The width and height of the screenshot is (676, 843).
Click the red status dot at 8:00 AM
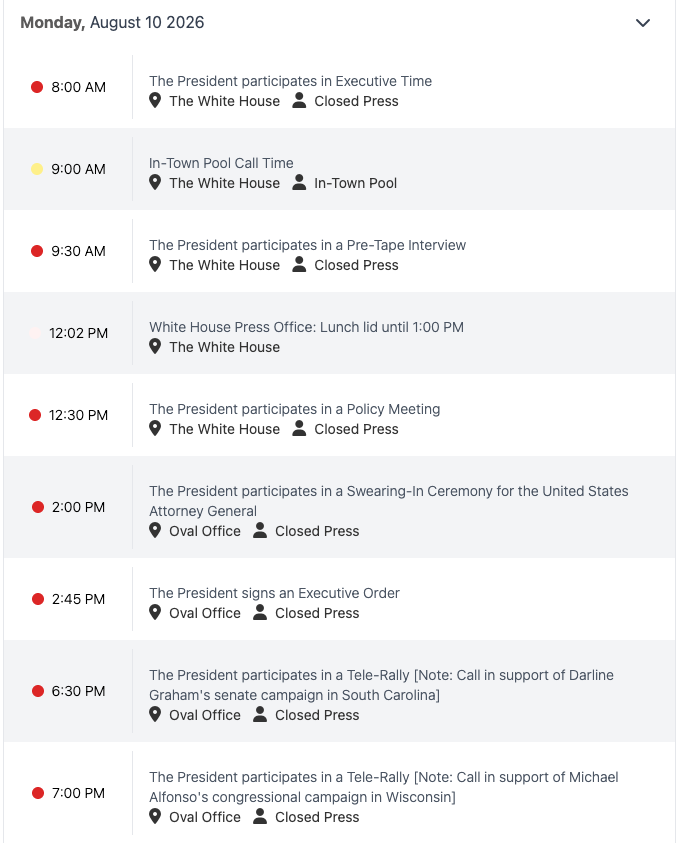[37, 87]
